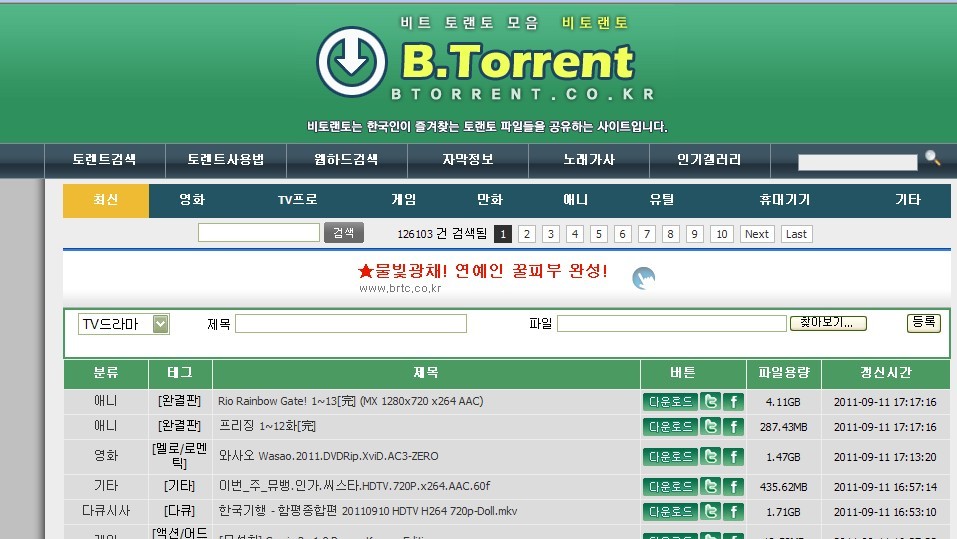Share Rio Rainbow Gate row on Facebook
The height and width of the screenshot is (539, 957).
[x=734, y=402]
